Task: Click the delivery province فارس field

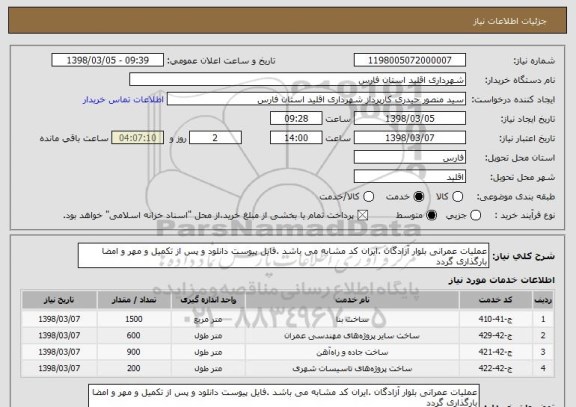Action: [410, 158]
